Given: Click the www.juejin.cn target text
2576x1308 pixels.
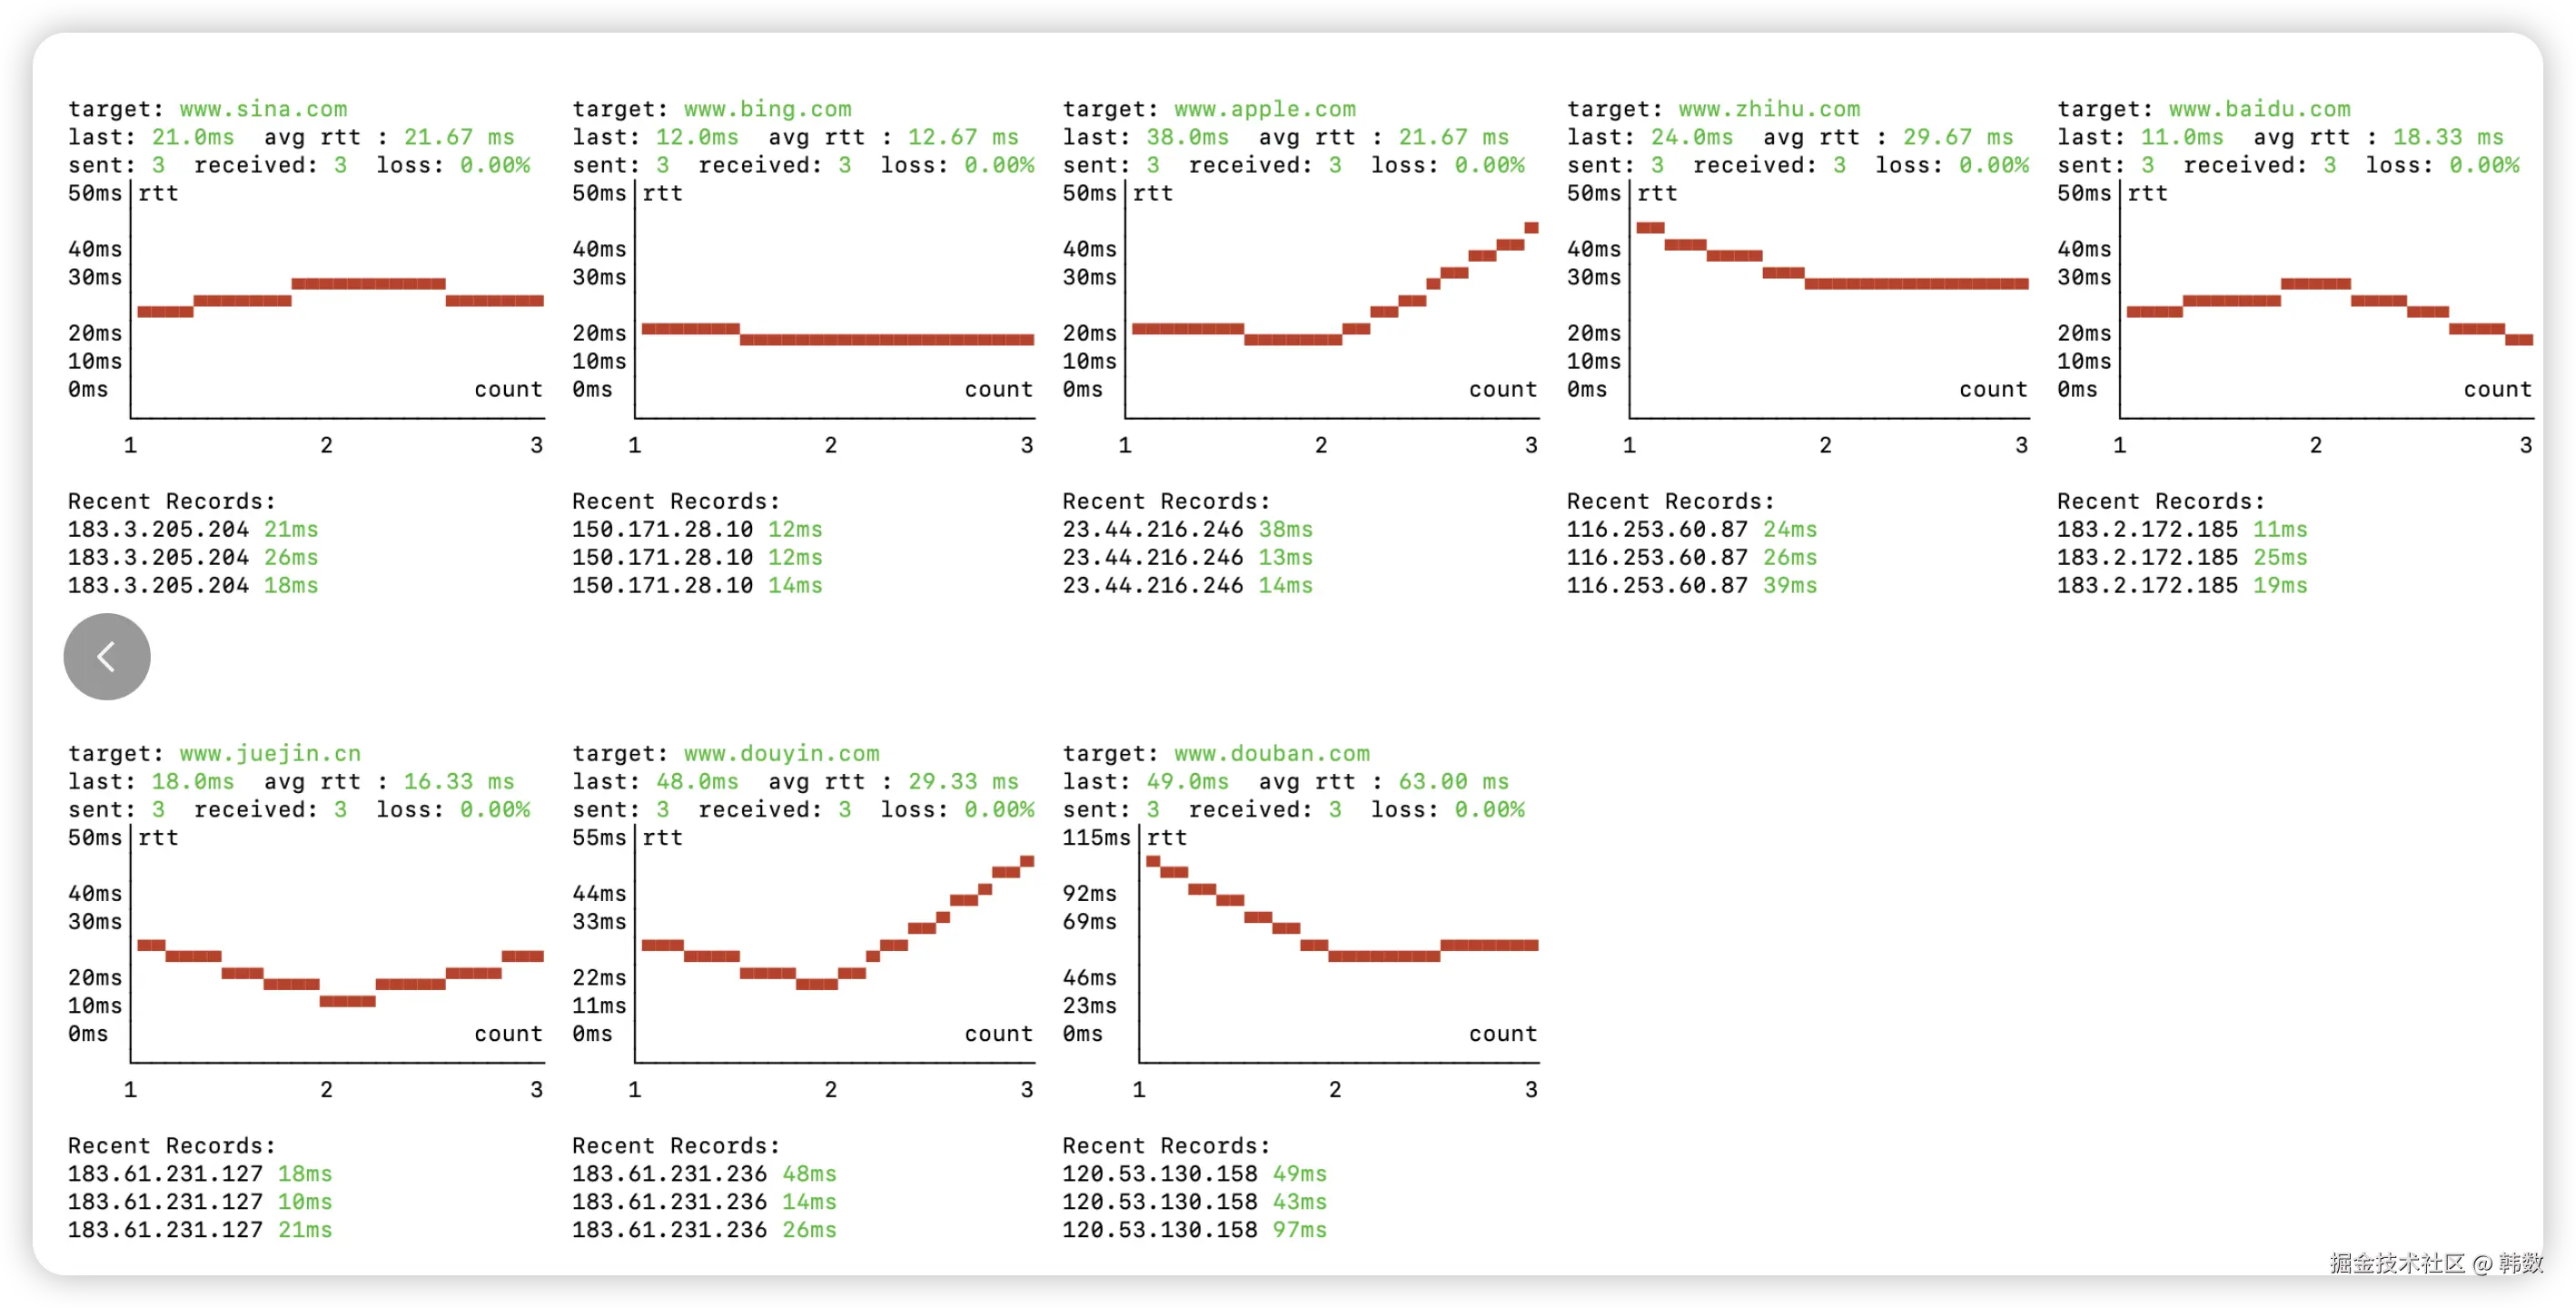Looking at the screenshot, I should (x=270, y=753).
